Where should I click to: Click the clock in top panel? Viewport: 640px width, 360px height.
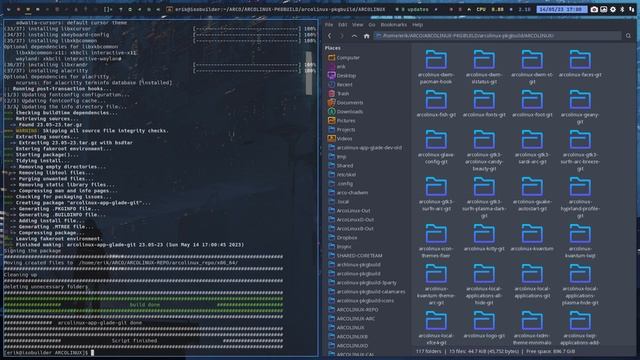click(x=561, y=9)
